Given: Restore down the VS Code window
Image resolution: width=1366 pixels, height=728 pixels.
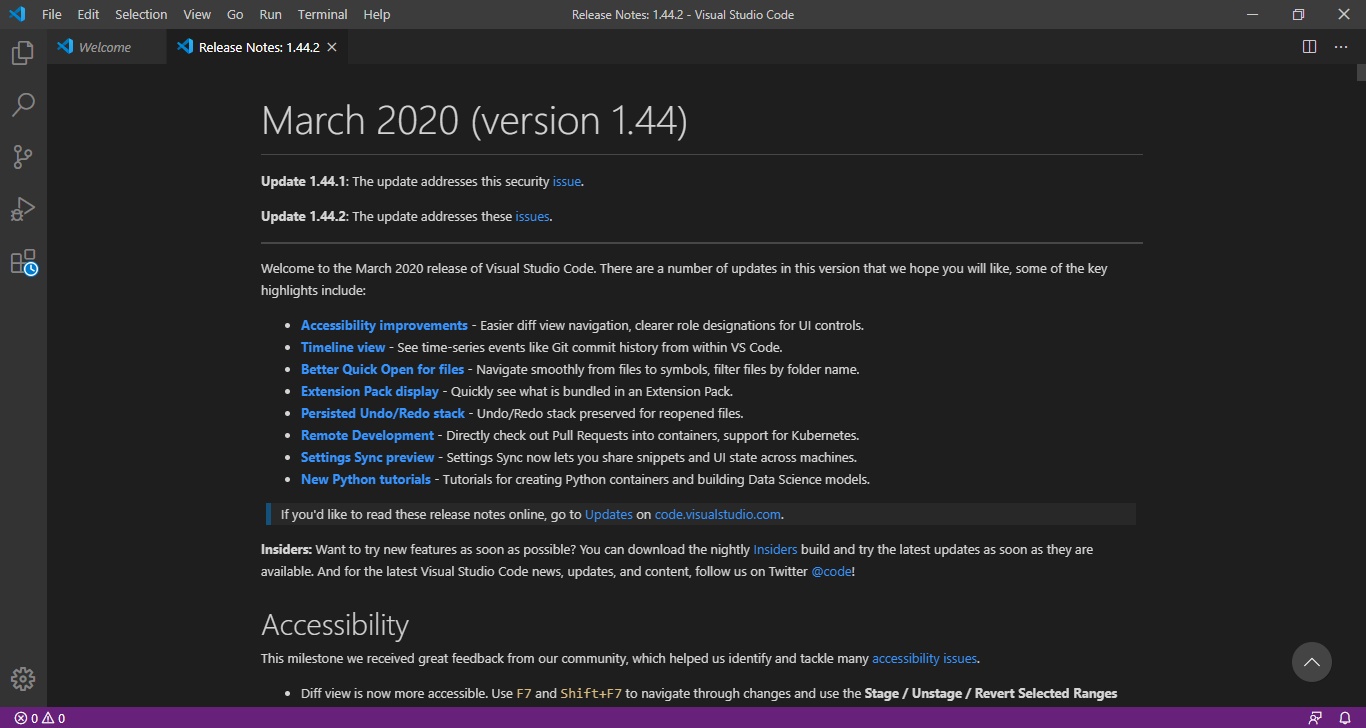Looking at the screenshot, I should tap(1298, 14).
